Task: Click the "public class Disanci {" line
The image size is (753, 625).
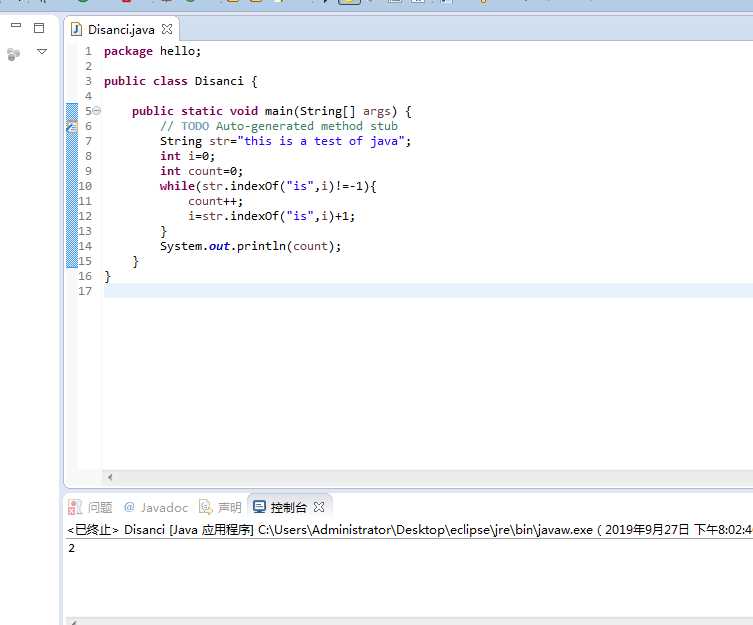Action: click(x=181, y=81)
